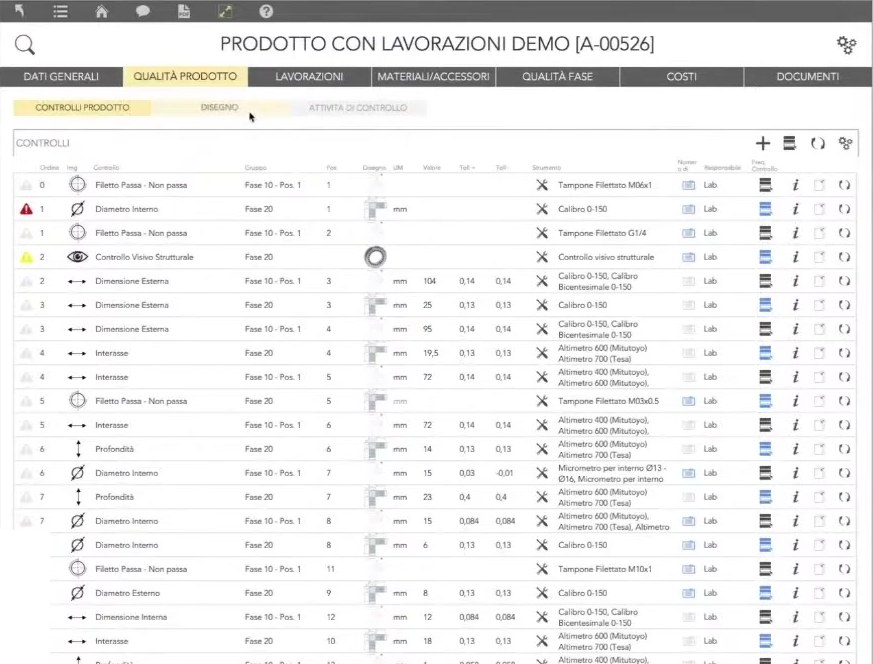Screen dimensions: 873x664
Task: Click value '104' in Dimensione Esterna row
Action: coord(429,281)
